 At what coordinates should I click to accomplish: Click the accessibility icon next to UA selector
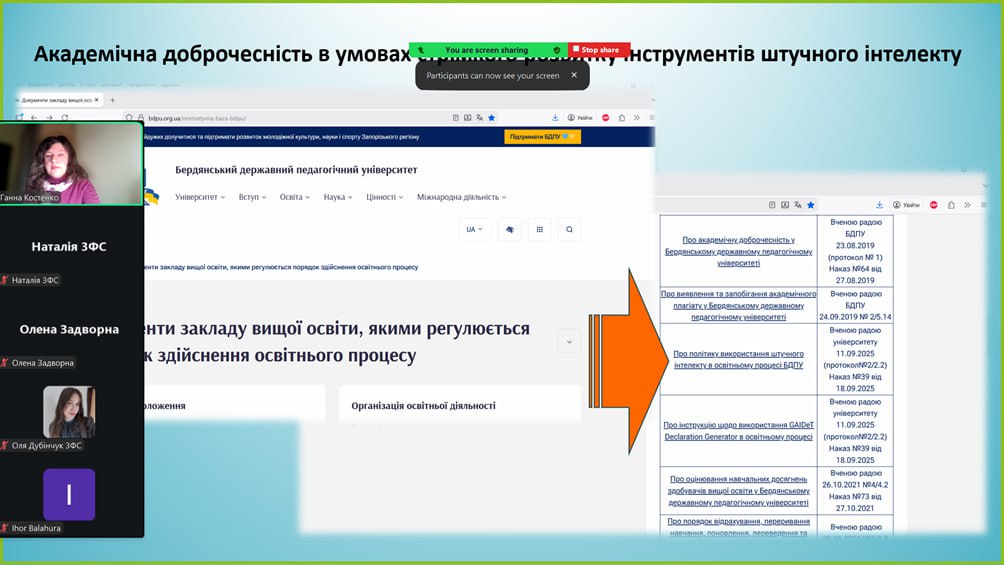pyautogui.click(x=509, y=230)
